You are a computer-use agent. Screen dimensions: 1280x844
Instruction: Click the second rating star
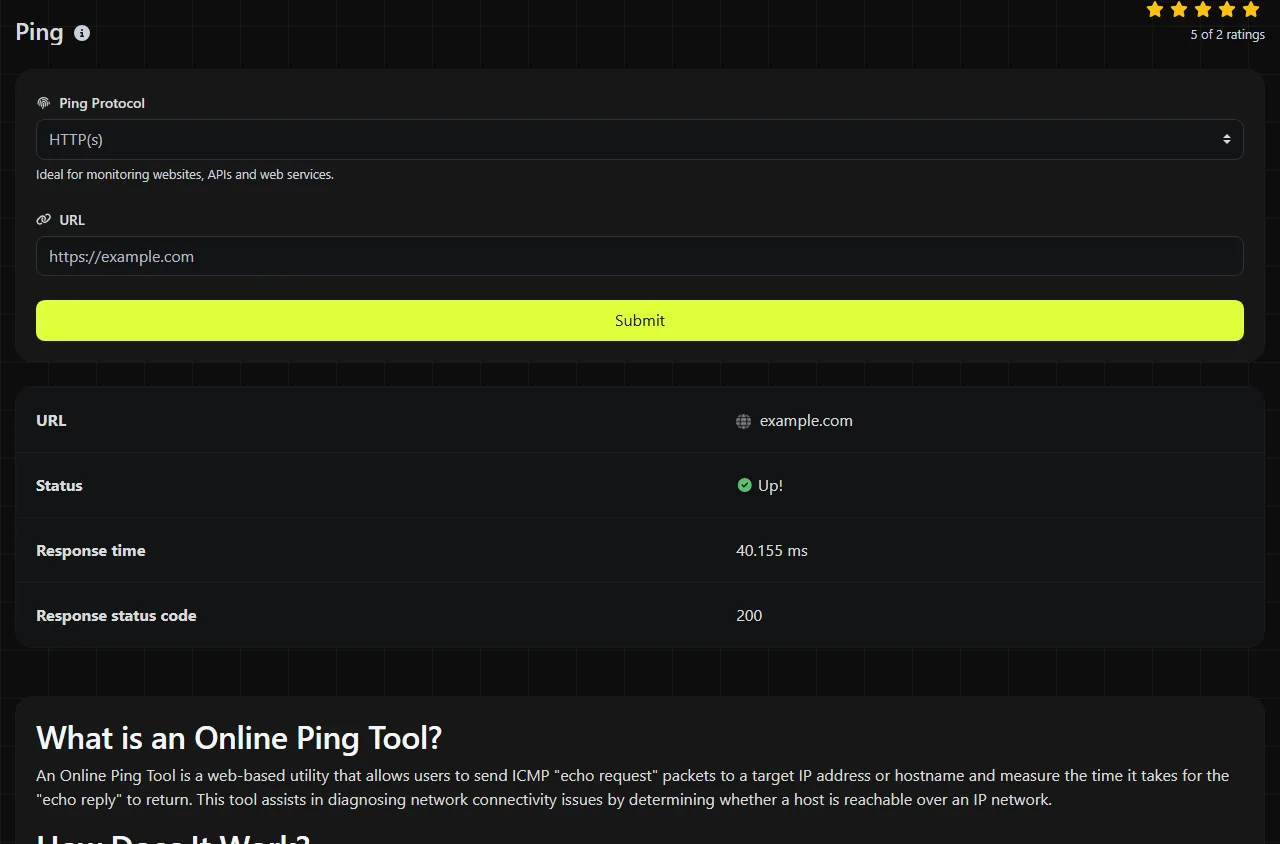click(1179, 10)
